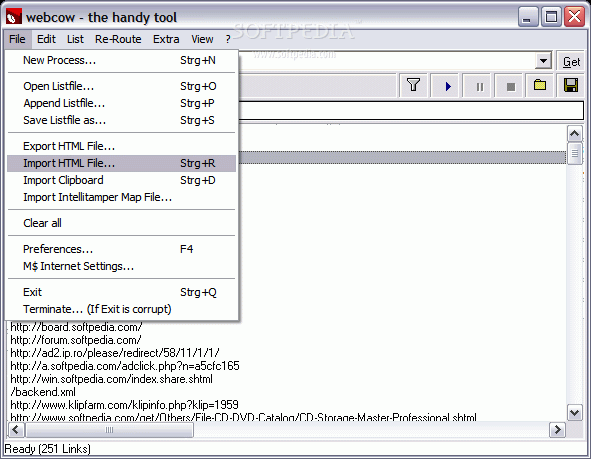591x459 pixels.
Task: Select the http://forum.softpedia.com/ link row
Action: tap(76, 340)
